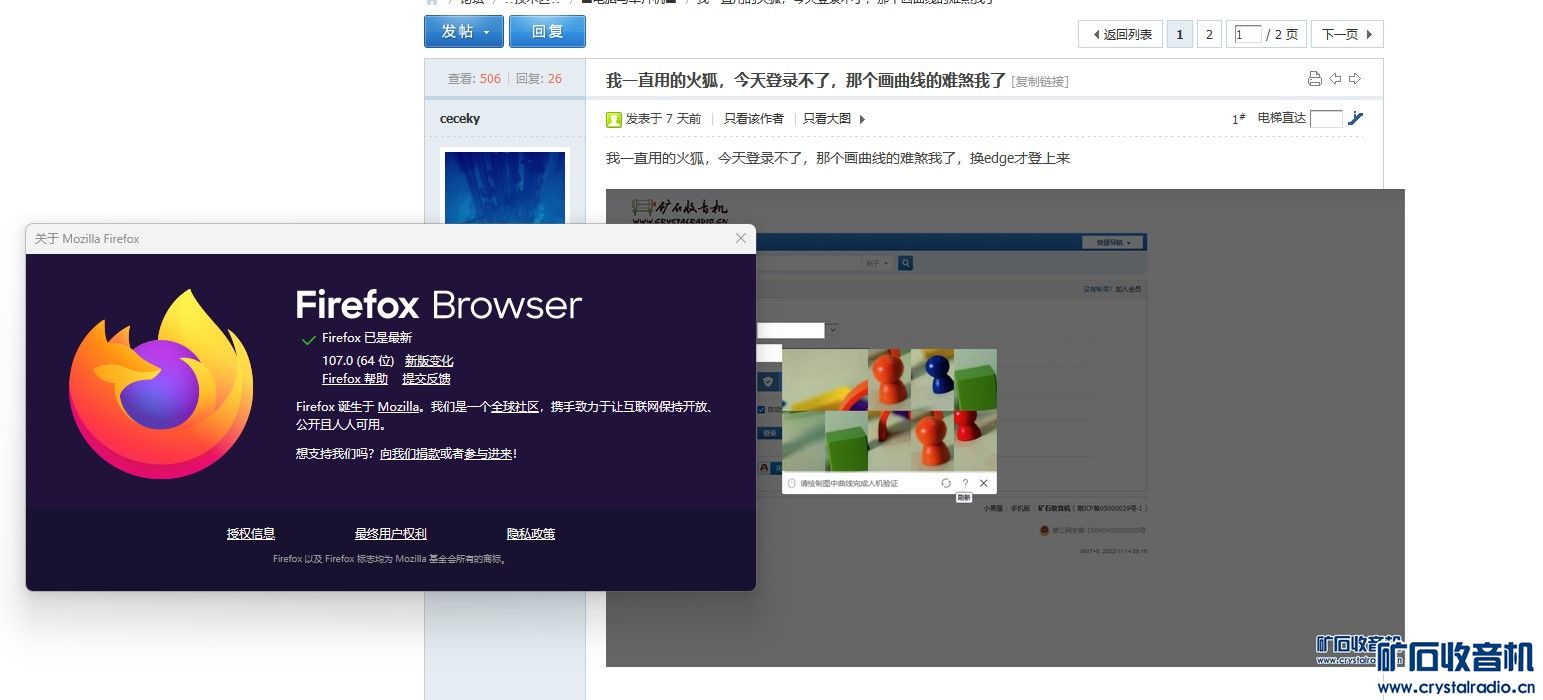Open the embedded login screenshot in the post

pyautogui.click(x=1005, y=427)
